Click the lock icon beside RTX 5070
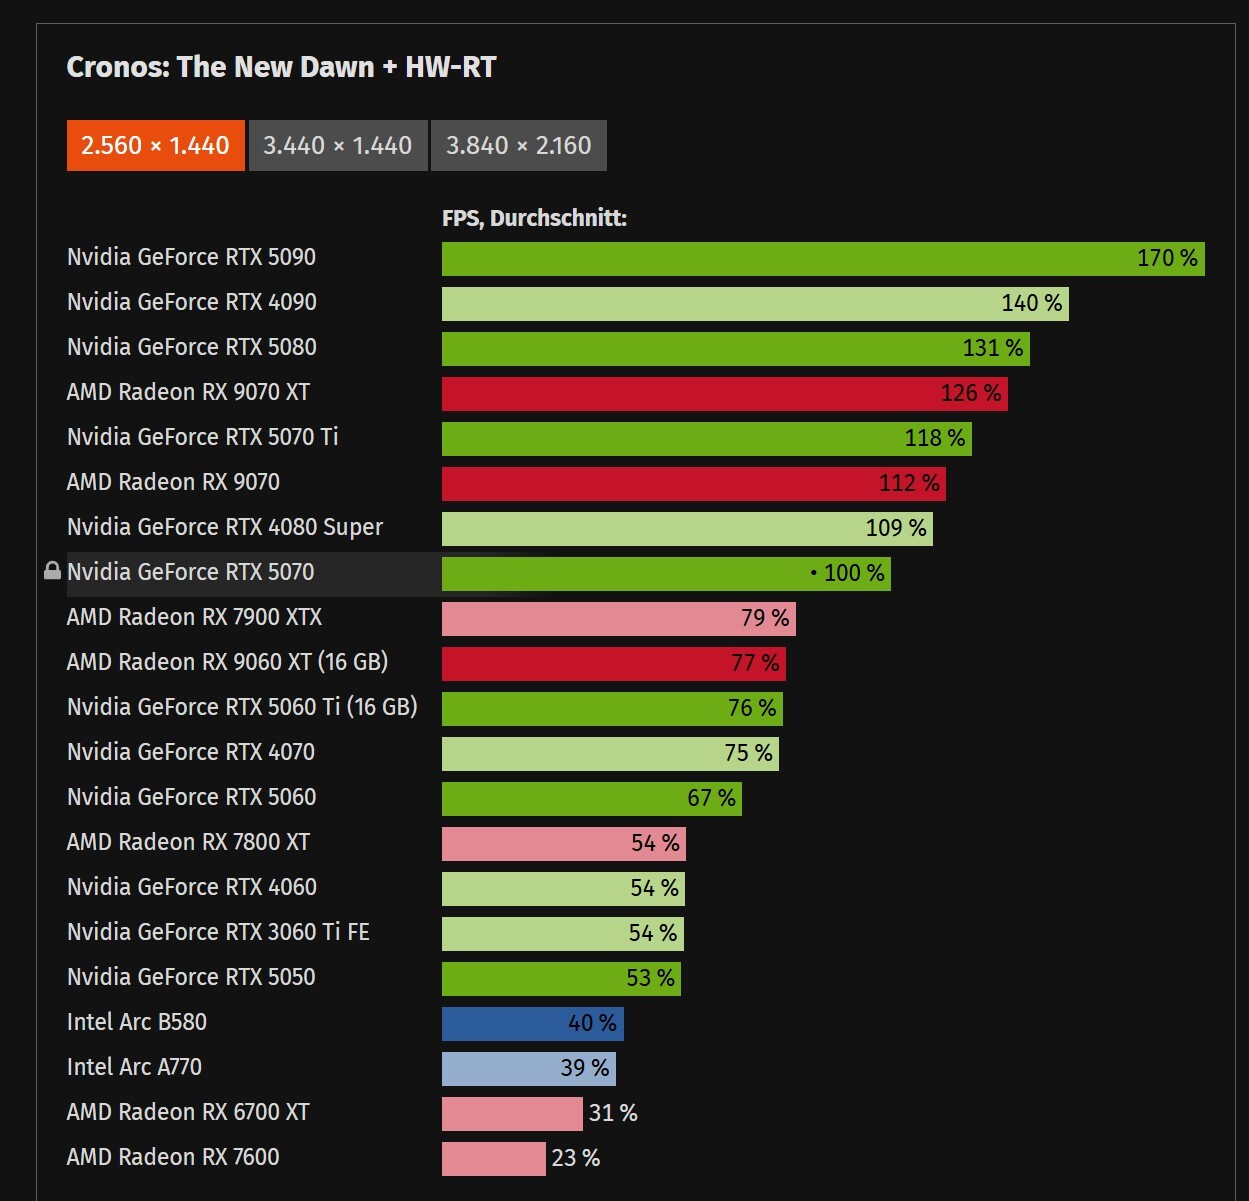The width and height of the screenshot is (1249, 1201). (52, 571)
